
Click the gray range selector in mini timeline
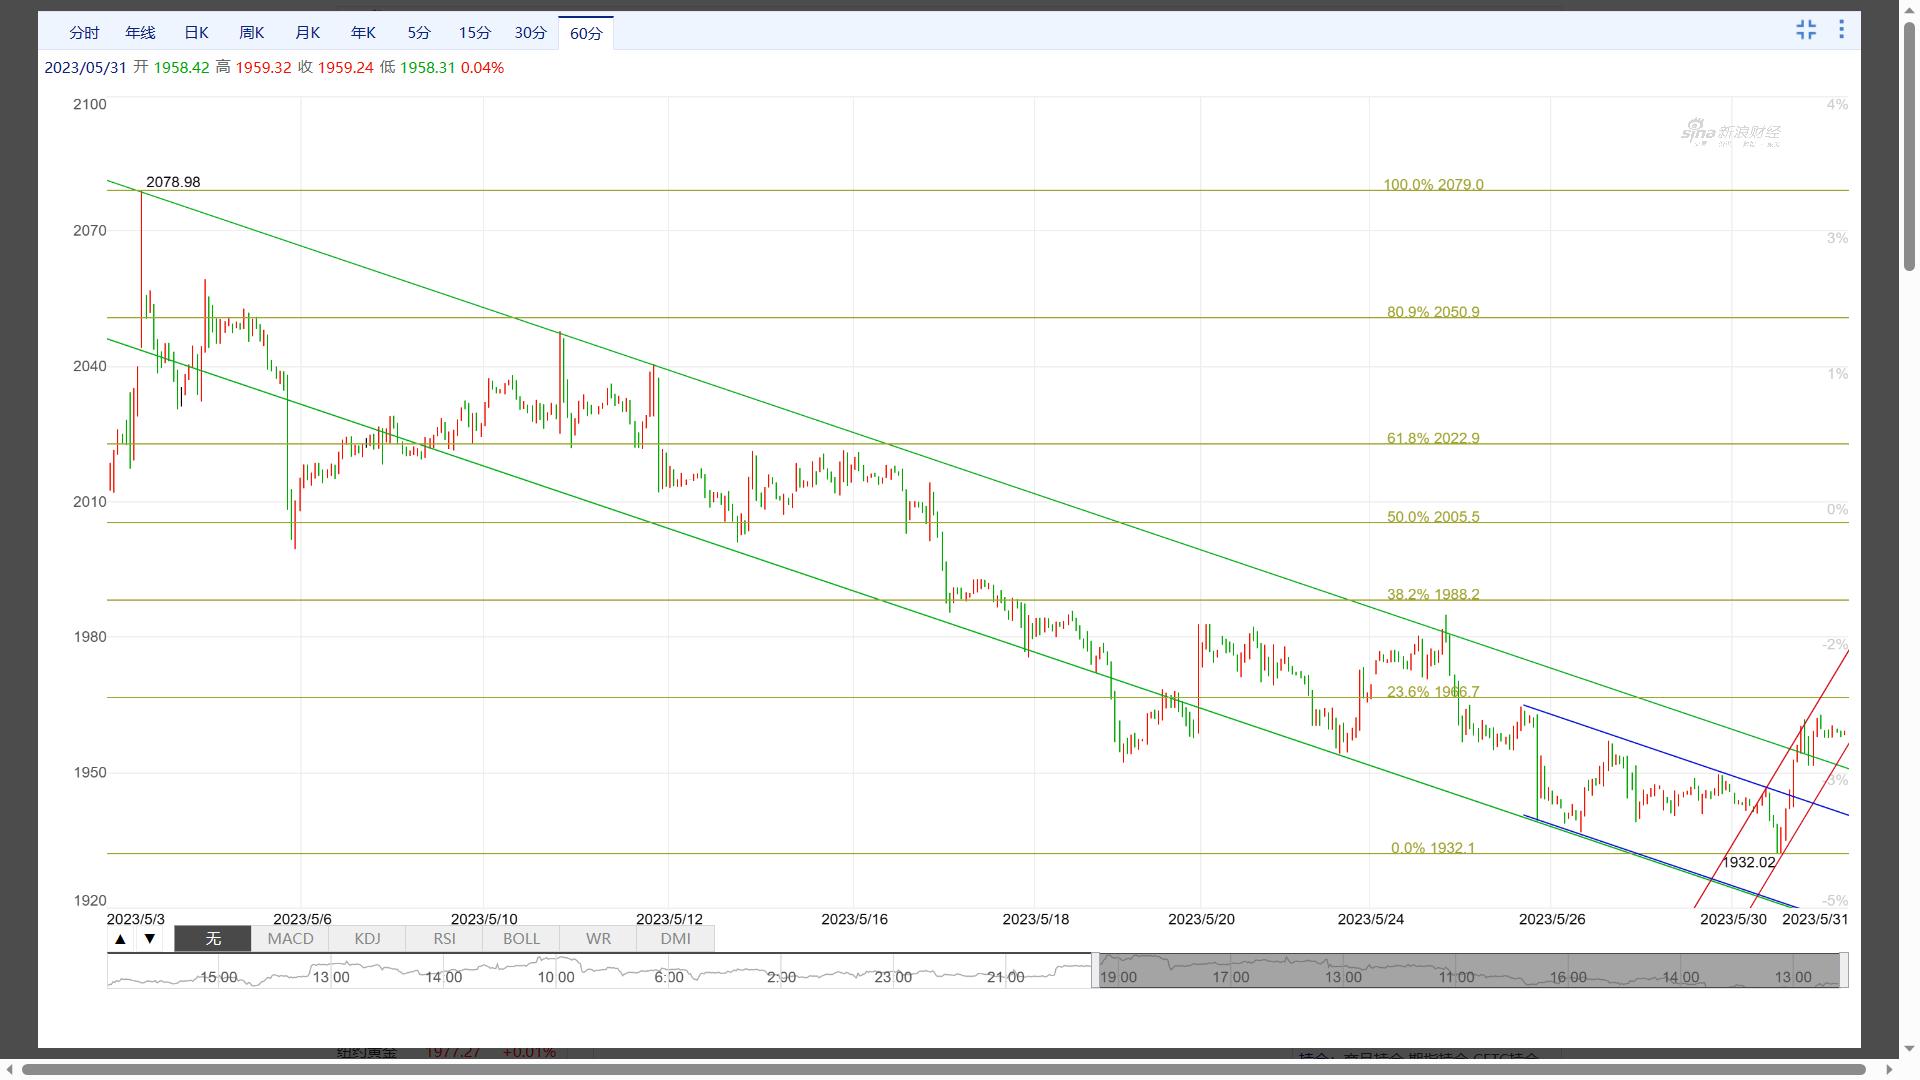point(1468,971)
